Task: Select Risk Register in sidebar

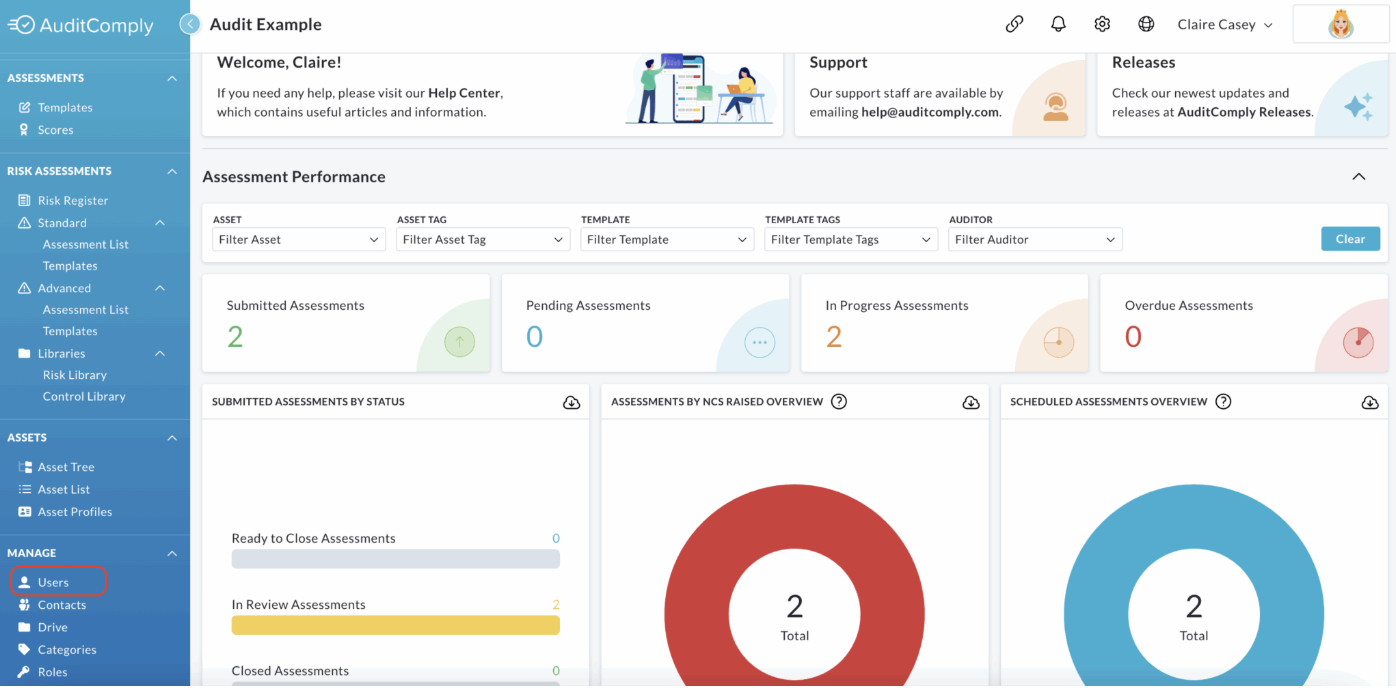Action: click(x=72, y=200)
